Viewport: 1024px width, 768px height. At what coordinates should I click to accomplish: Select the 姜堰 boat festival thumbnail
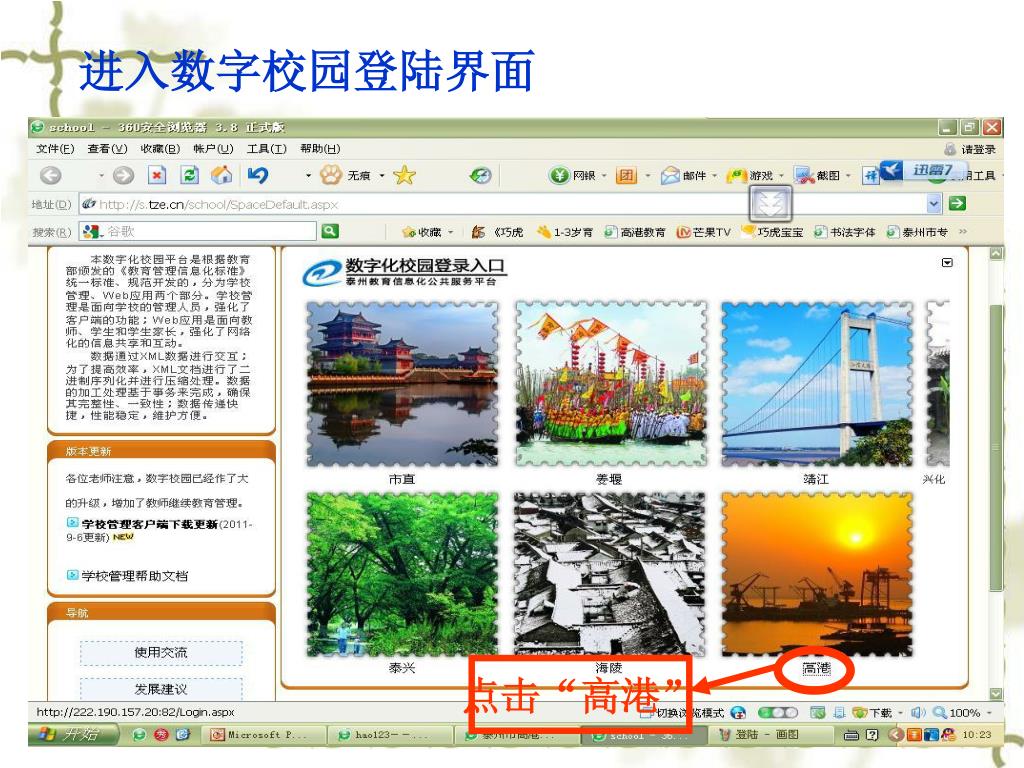[610, 383]
